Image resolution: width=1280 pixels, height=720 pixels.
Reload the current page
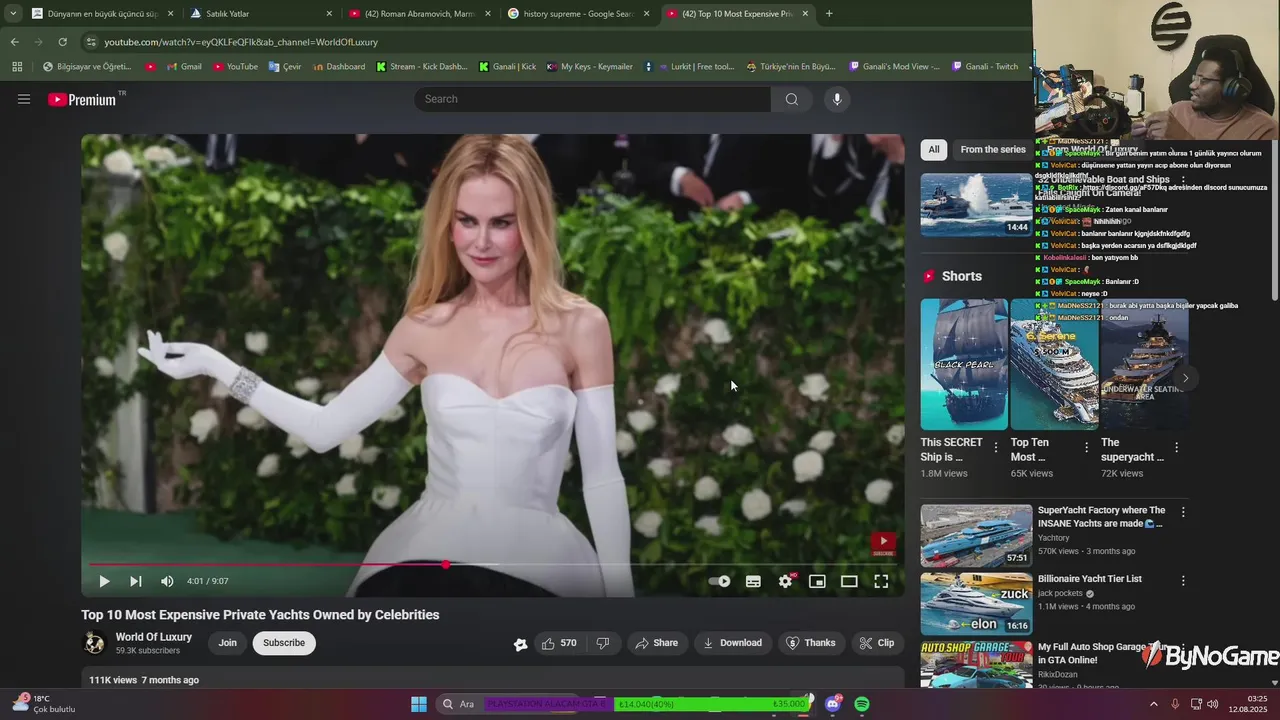[62, 42]
